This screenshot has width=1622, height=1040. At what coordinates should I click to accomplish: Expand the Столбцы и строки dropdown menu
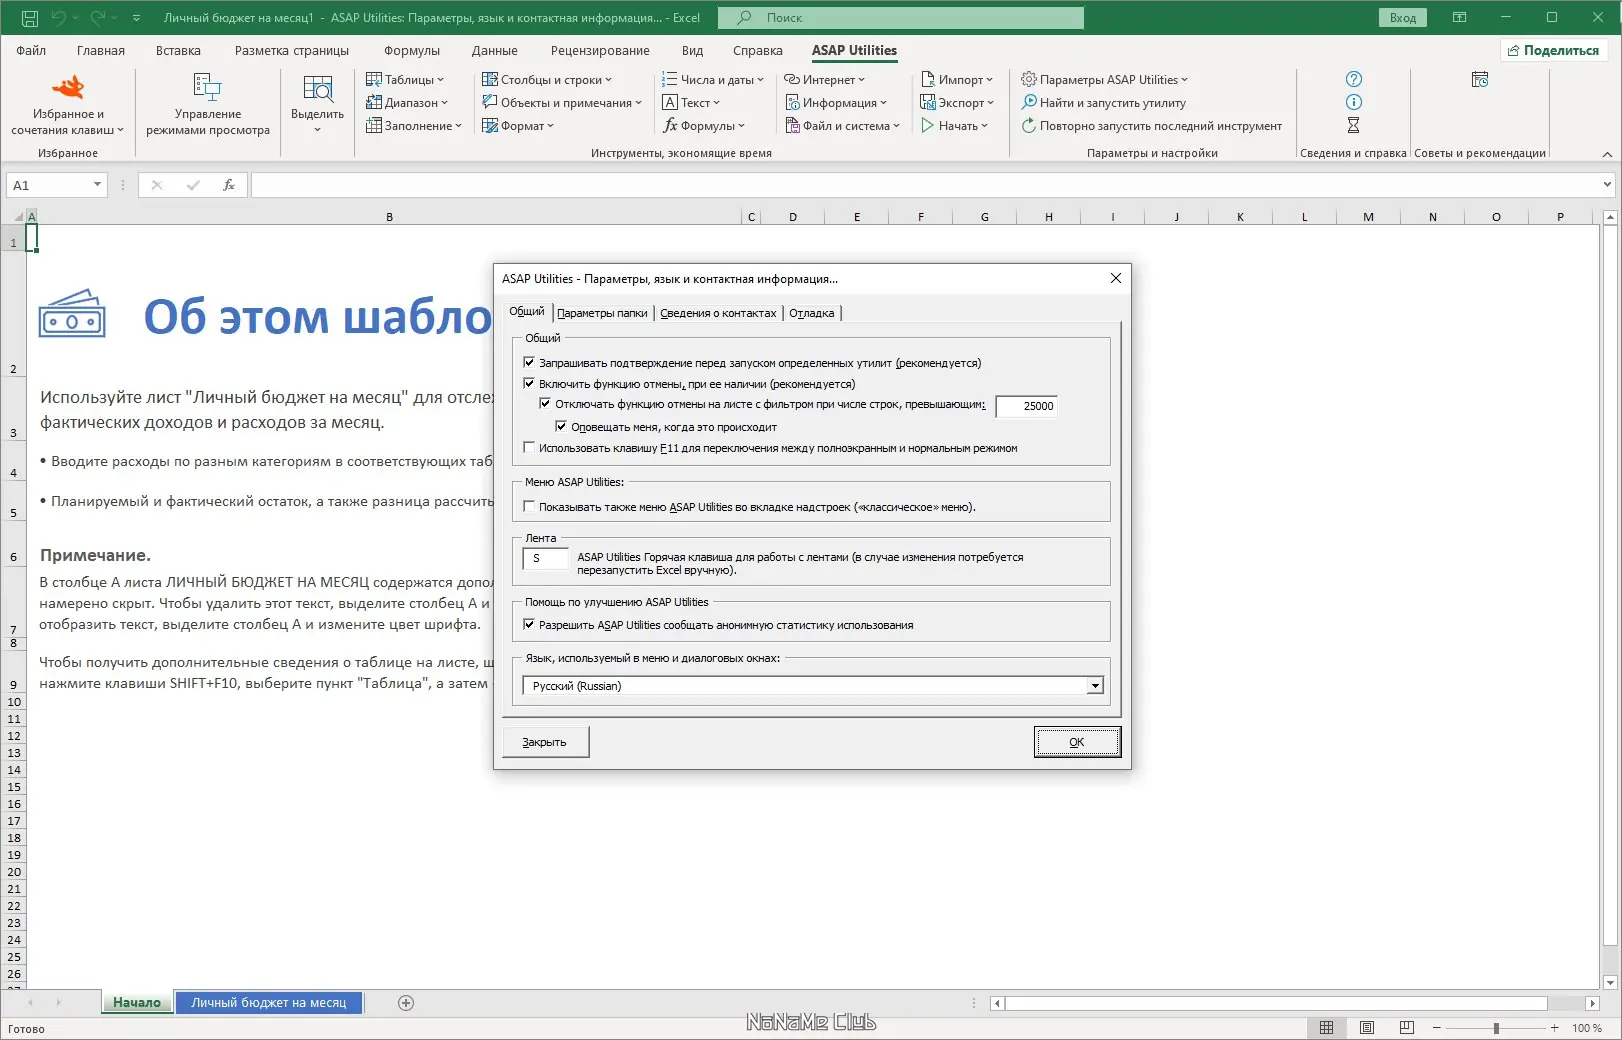(546, 80)
